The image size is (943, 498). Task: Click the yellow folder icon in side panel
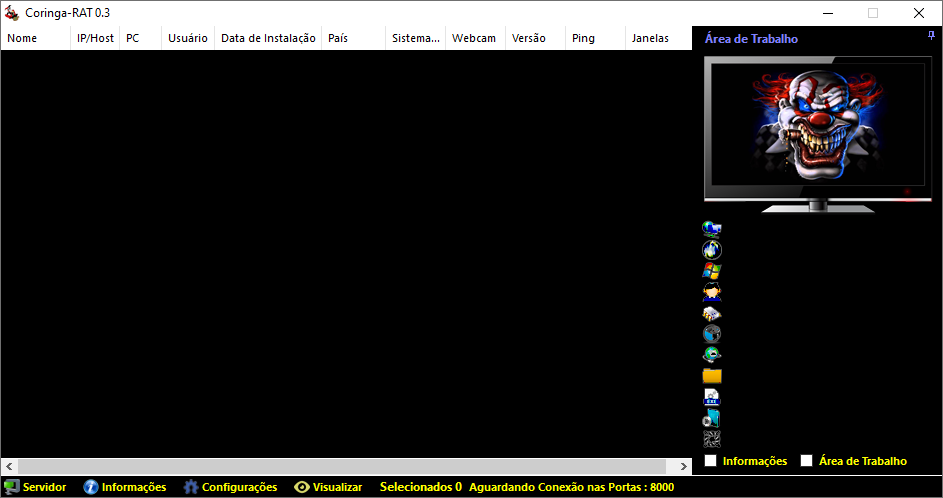[x=712, y=376]
